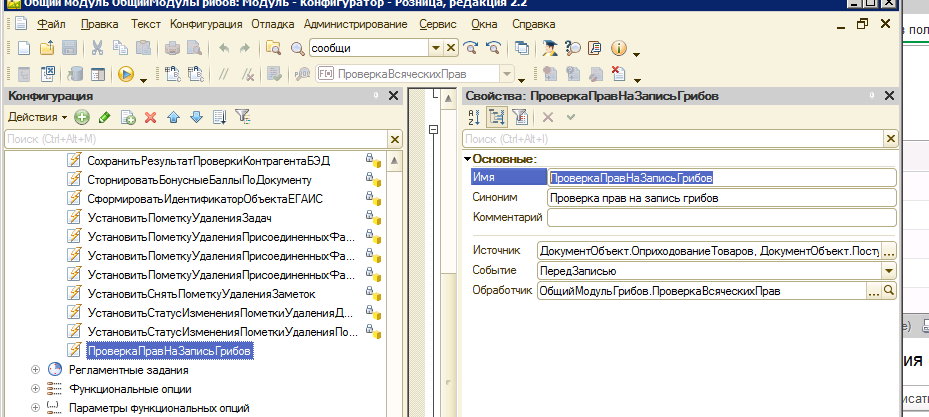Viewport: 929px width, 417px height.
Task: Click the red delete X in Конфигурация toolbar
Action: point(150,117)
